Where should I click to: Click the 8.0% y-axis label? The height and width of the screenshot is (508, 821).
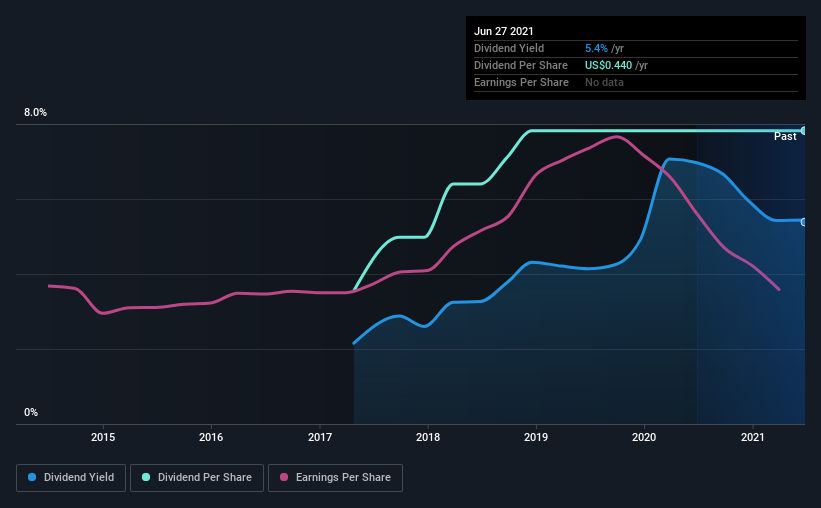(x=35, y=113)
